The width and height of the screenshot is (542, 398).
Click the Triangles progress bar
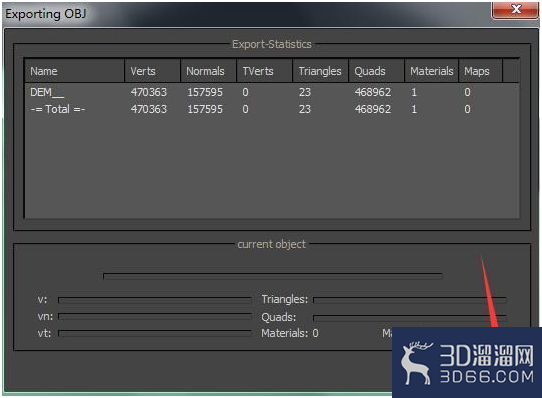pyautogui.click(x=410, y=300)
